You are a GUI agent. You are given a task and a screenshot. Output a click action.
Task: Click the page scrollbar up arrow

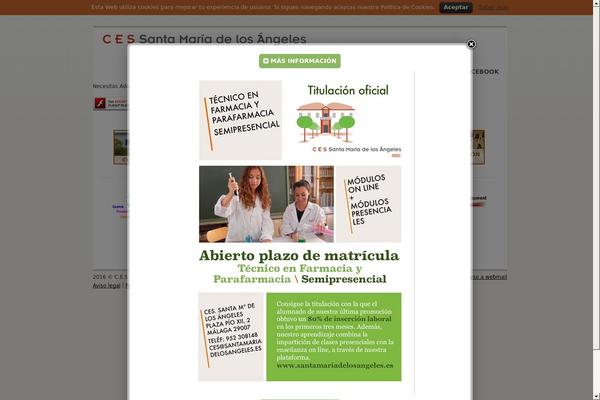tap(596, 3)
